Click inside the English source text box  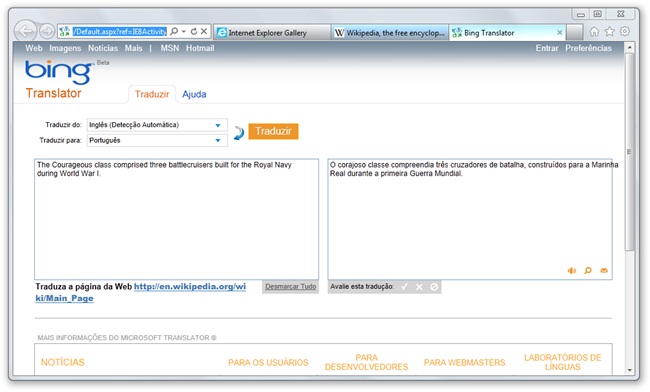(x=177, y=219)
